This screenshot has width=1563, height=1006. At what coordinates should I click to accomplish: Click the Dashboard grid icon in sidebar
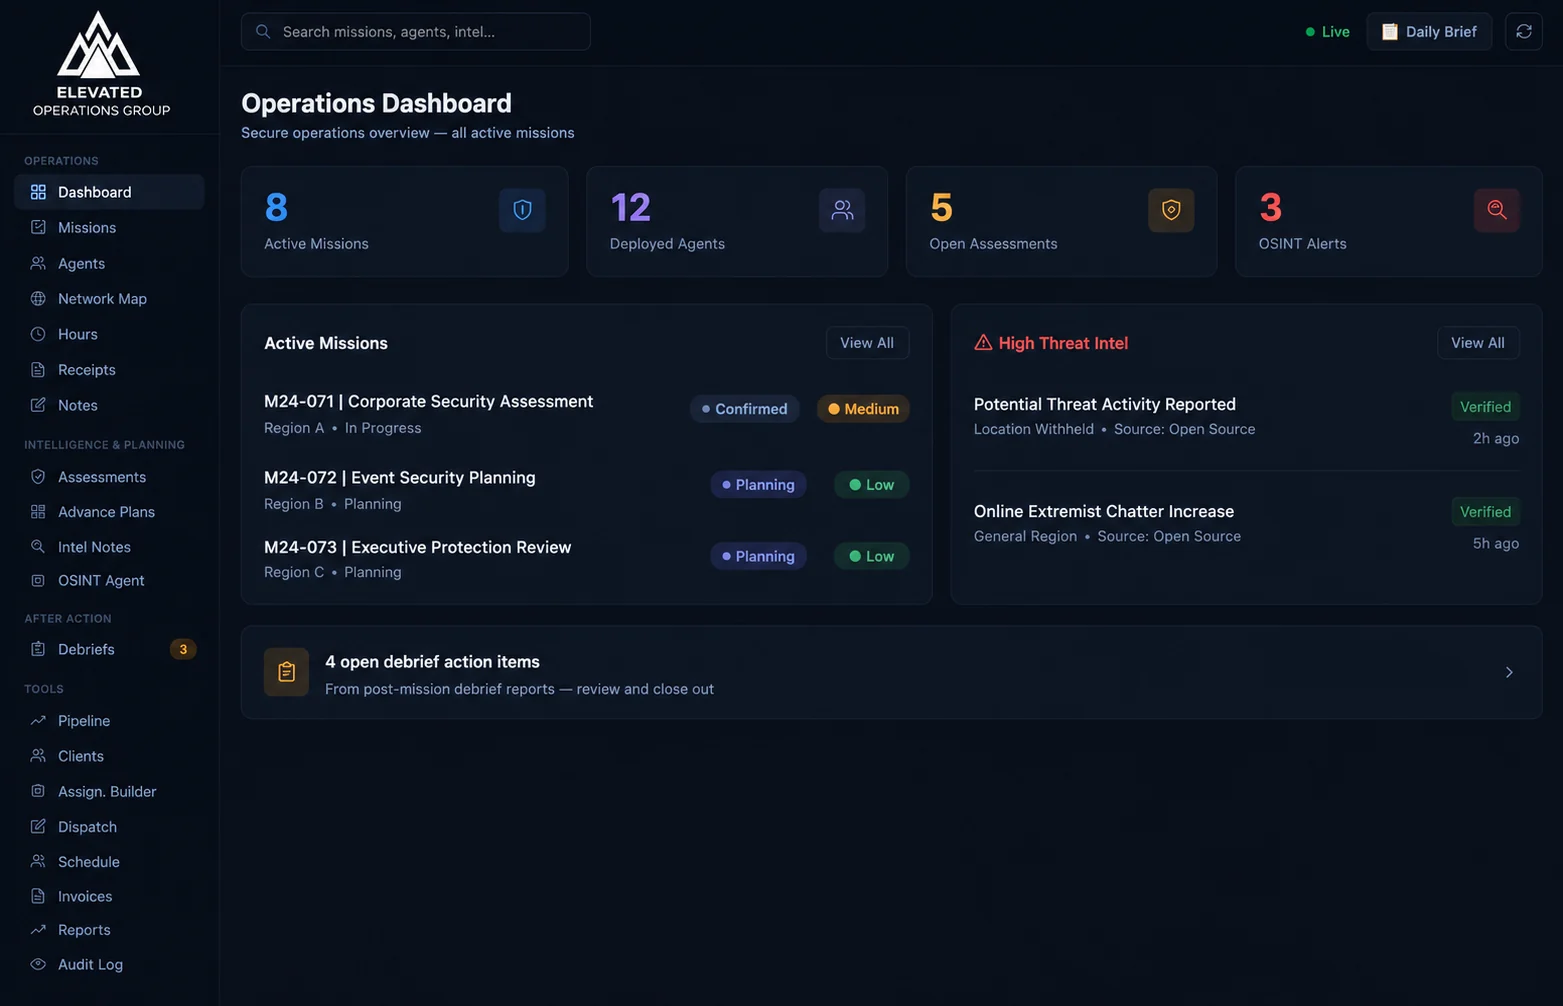coord(38,192)
